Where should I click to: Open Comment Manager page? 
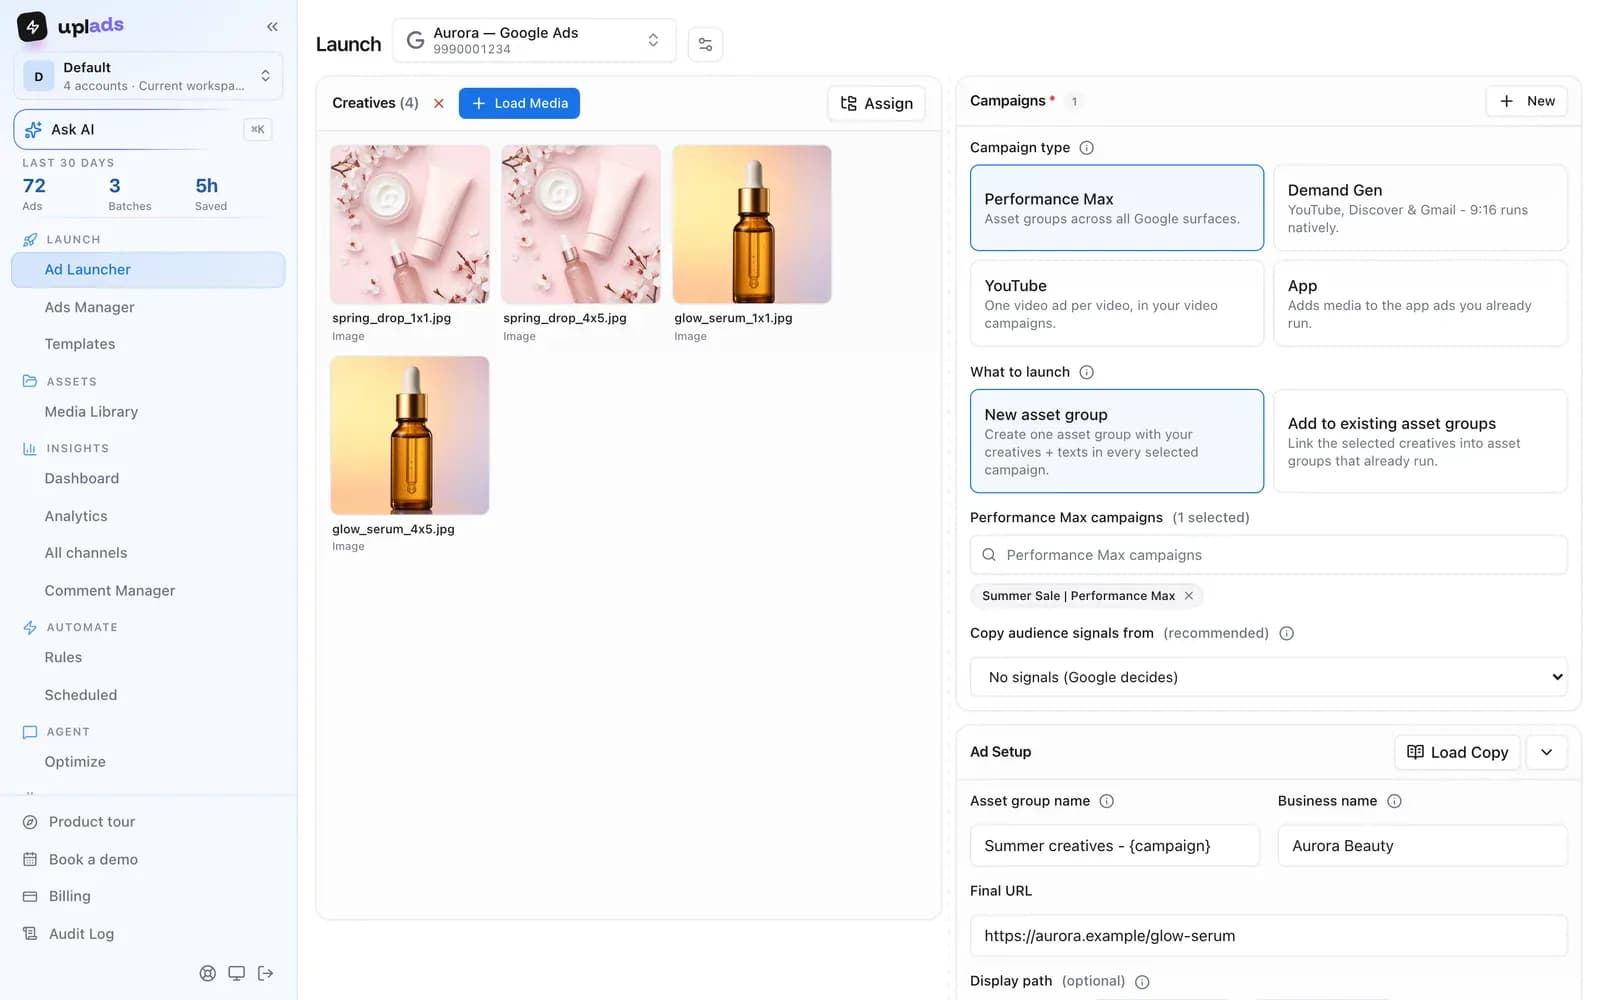[x=148, y=591]
